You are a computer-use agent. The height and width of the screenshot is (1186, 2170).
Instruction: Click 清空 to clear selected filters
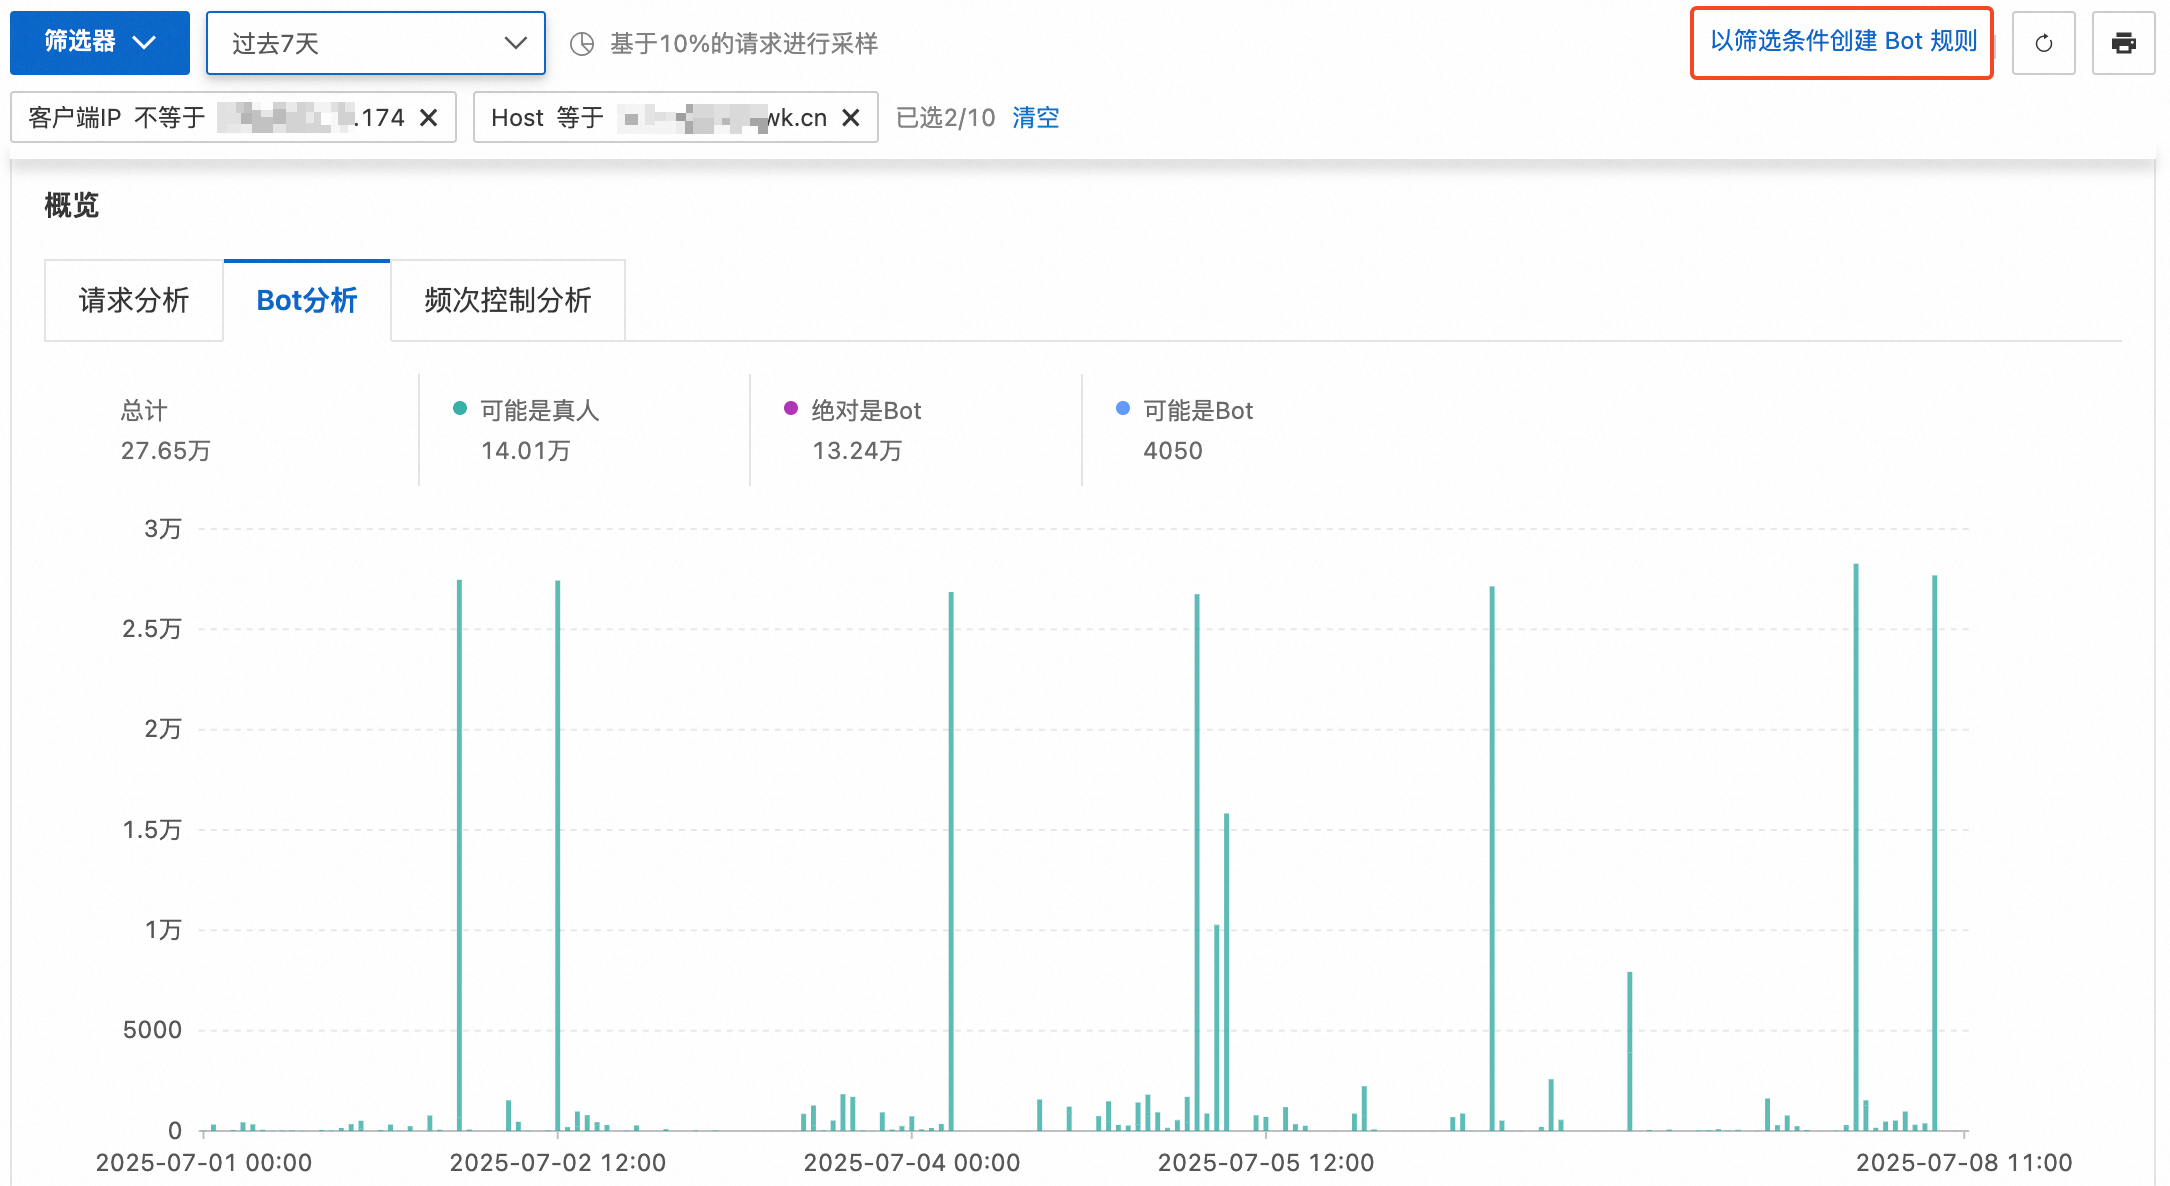click(1035, 118)
